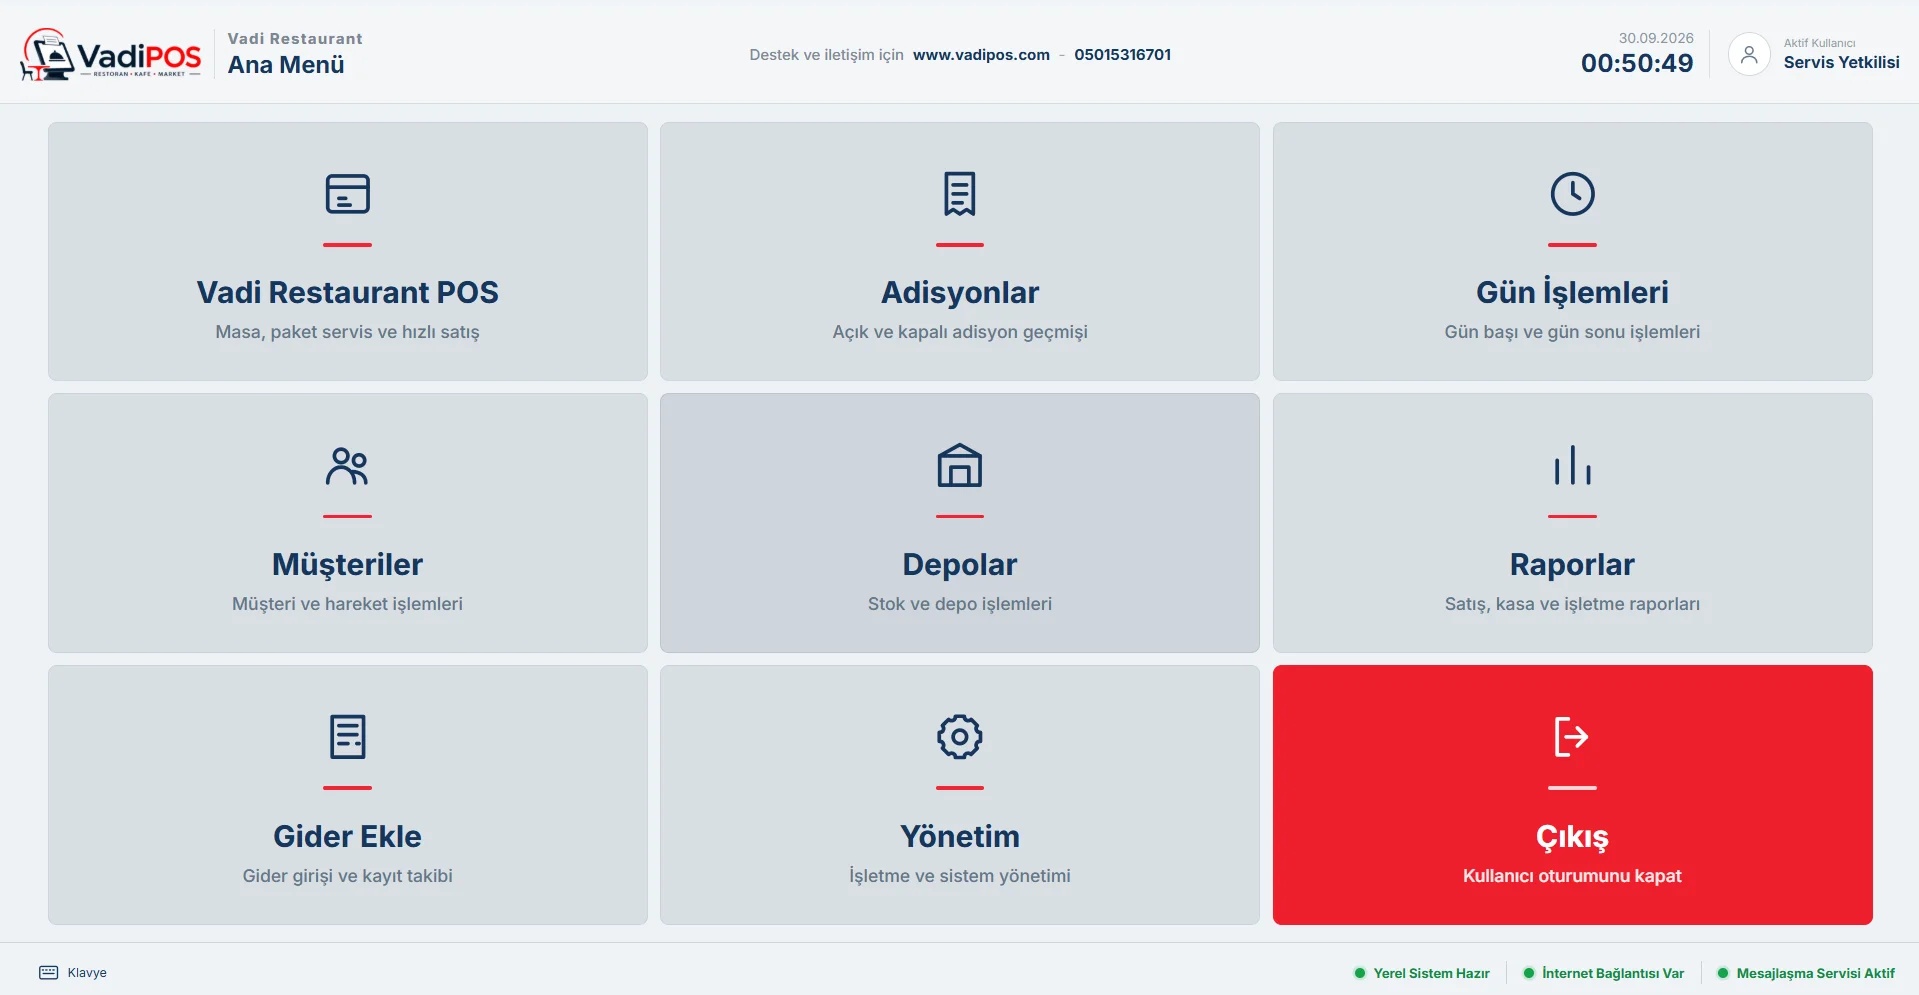Click 'Kullanıcı oturumunu kapat' text
This screenshot has width=1919, height=995.
(1572, 876)
